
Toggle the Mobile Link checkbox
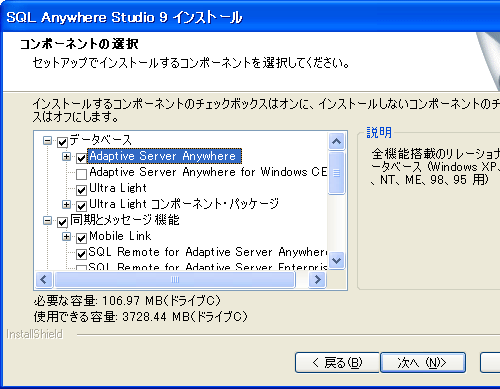pos(81,238)
